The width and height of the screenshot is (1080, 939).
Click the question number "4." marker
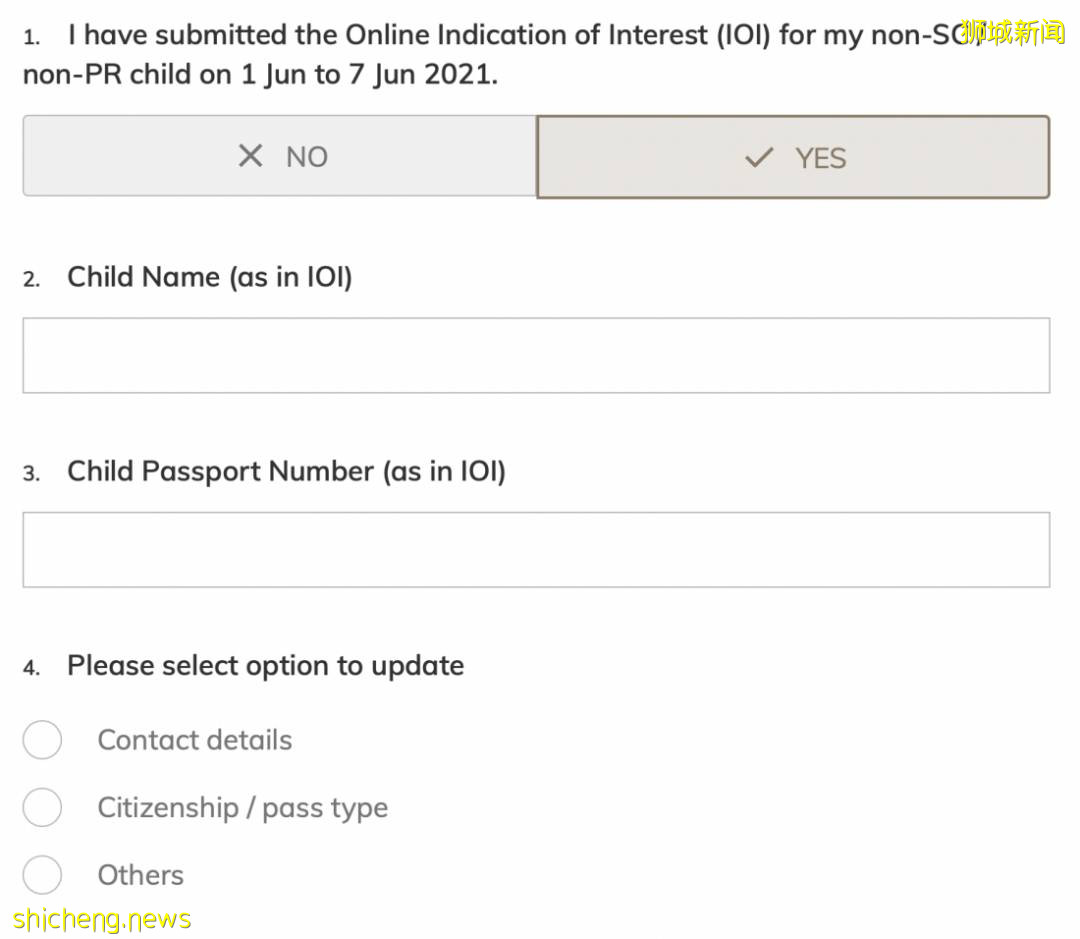coord(32,668)
